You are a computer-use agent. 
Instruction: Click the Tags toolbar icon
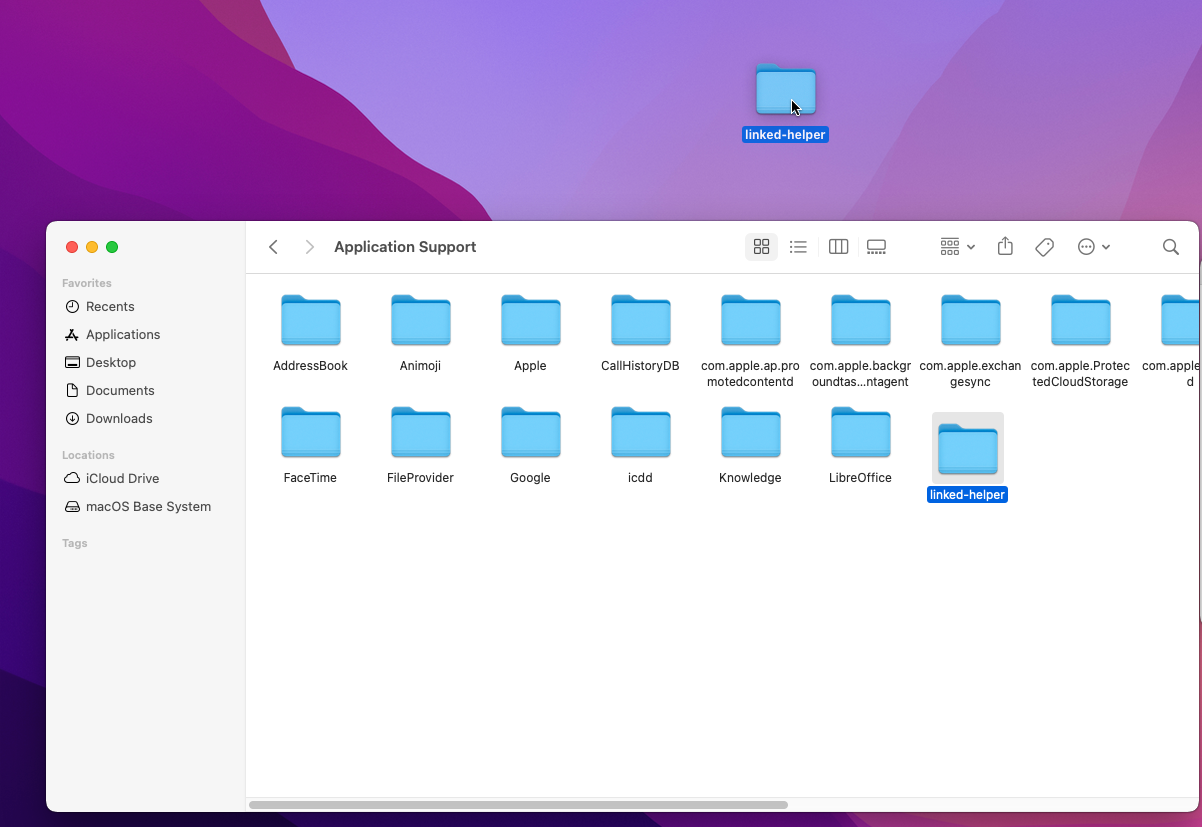coord(1044,247)
